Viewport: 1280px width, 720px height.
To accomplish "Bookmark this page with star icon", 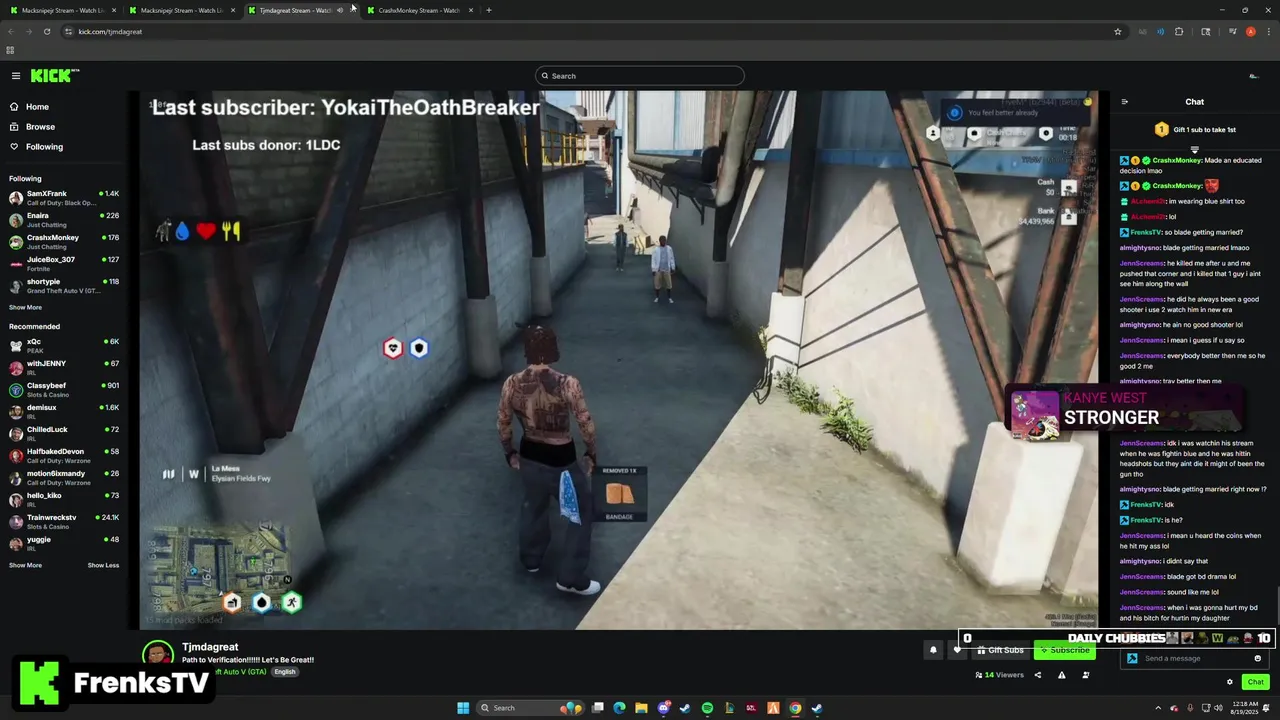I will pyautogui.click(x=1117, y=31).
